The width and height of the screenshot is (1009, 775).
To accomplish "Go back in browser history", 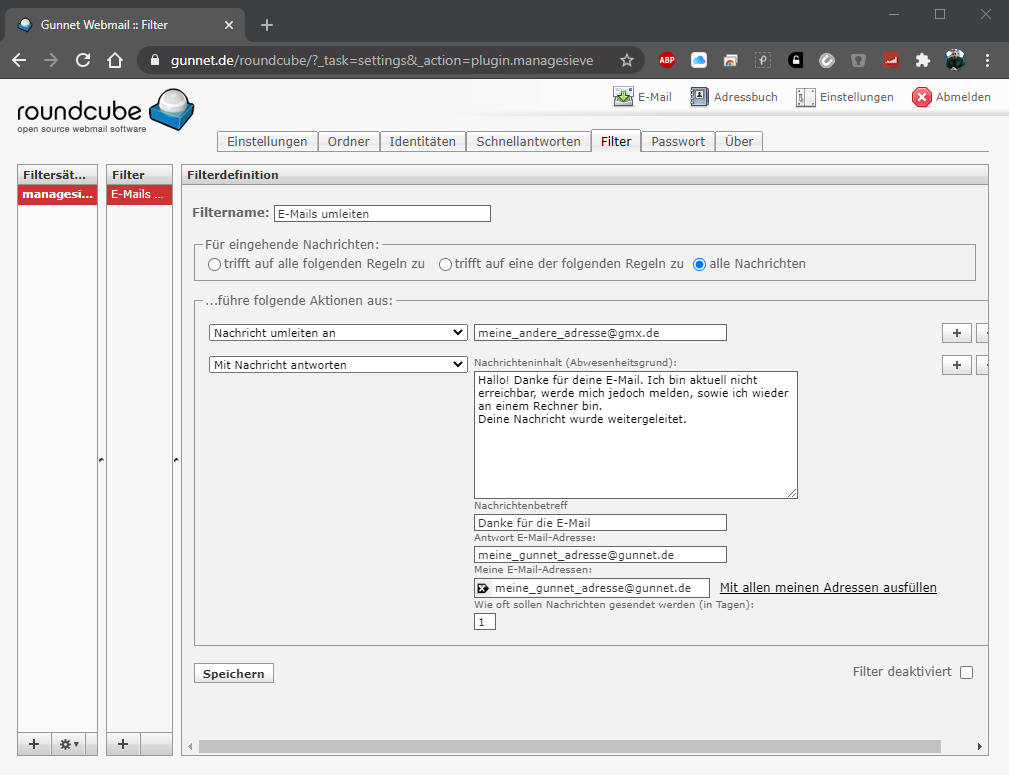I will point(19,61).
